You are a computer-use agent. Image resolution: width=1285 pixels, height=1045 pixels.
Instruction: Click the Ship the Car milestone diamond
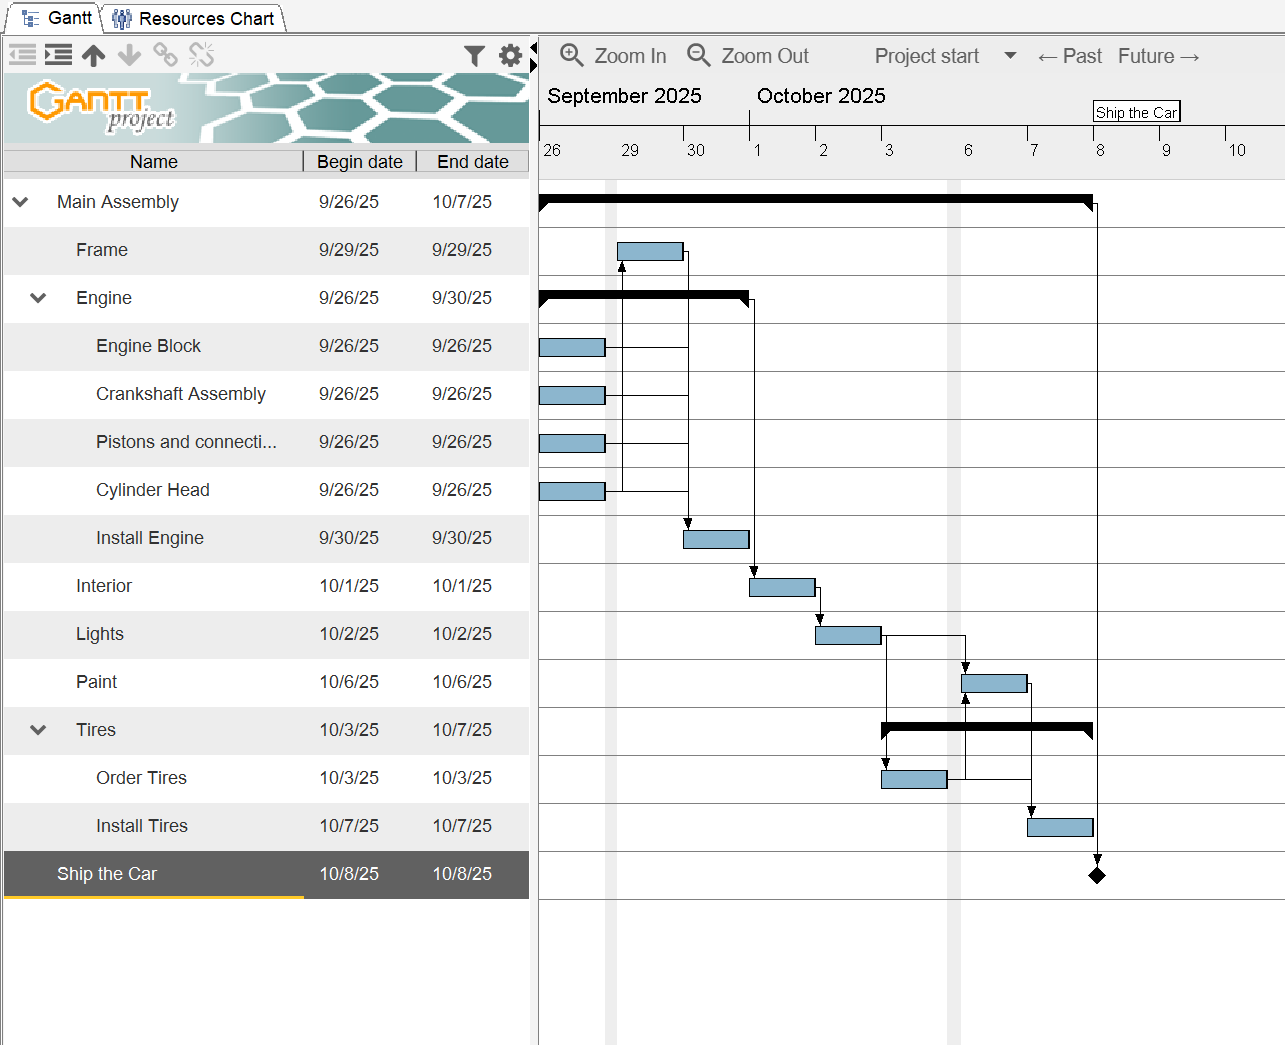coord(1097,875)
